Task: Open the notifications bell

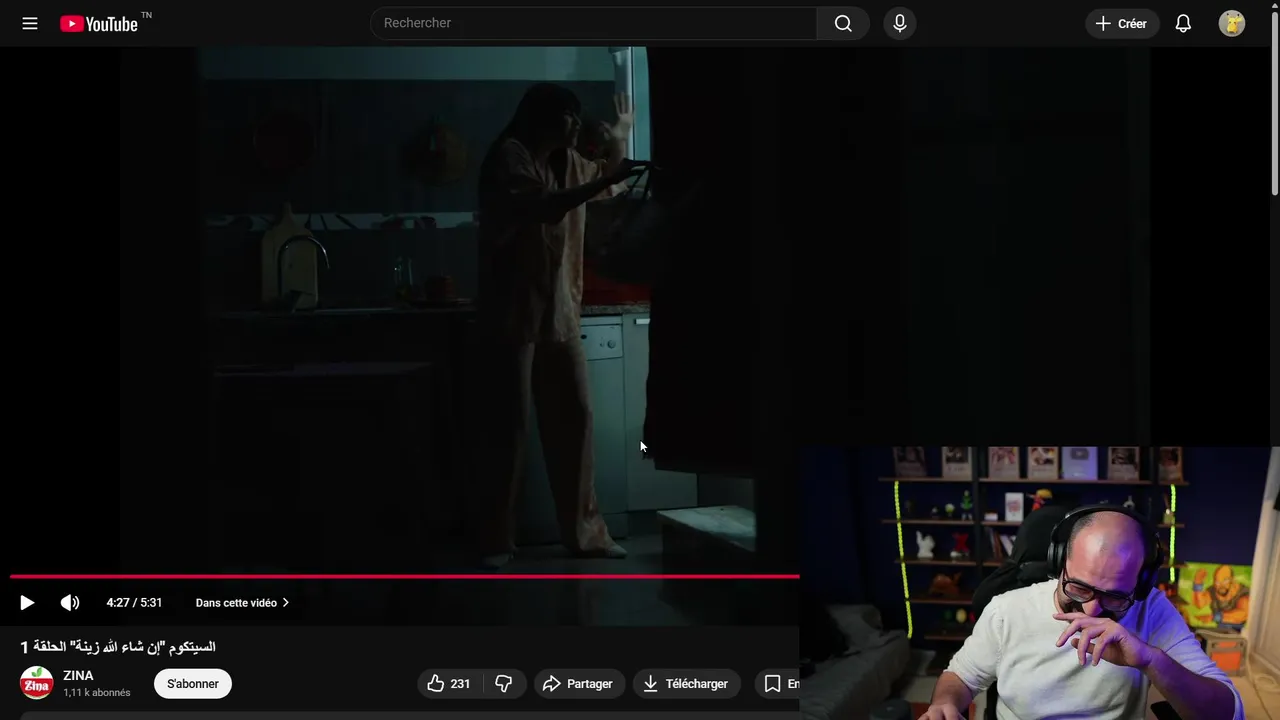Action: coord(1183,23)
